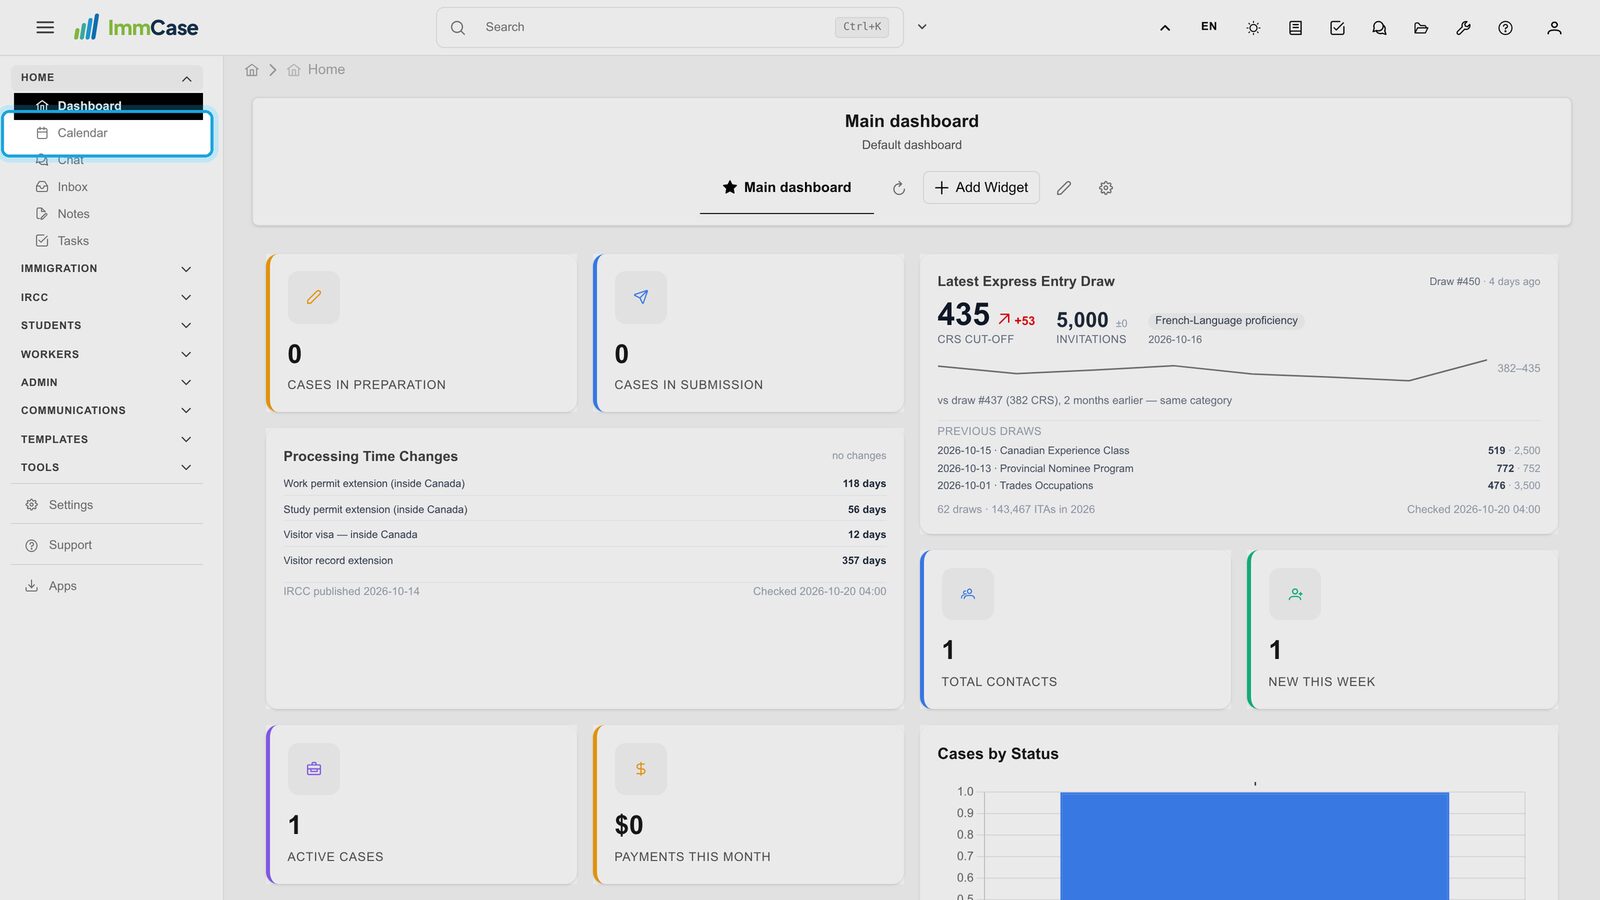1600x900 pixels.
Task: Expand the Students sidebar section
Action: pos(107,326)
